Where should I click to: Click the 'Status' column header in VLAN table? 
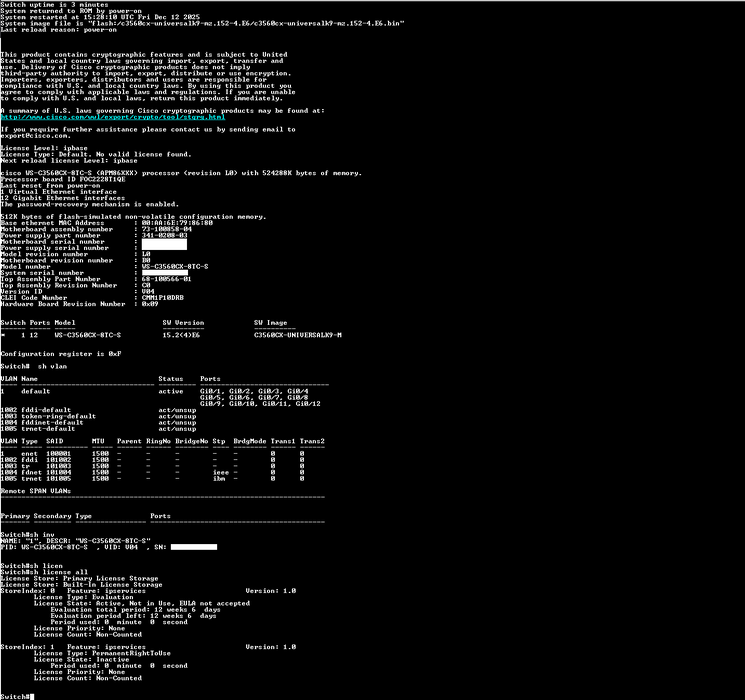pos(171,379)
